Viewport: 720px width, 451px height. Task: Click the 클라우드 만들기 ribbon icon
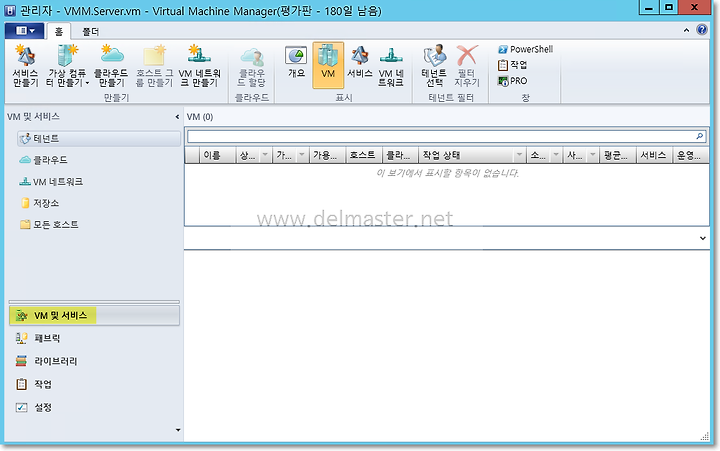click(x=111, y=56)
